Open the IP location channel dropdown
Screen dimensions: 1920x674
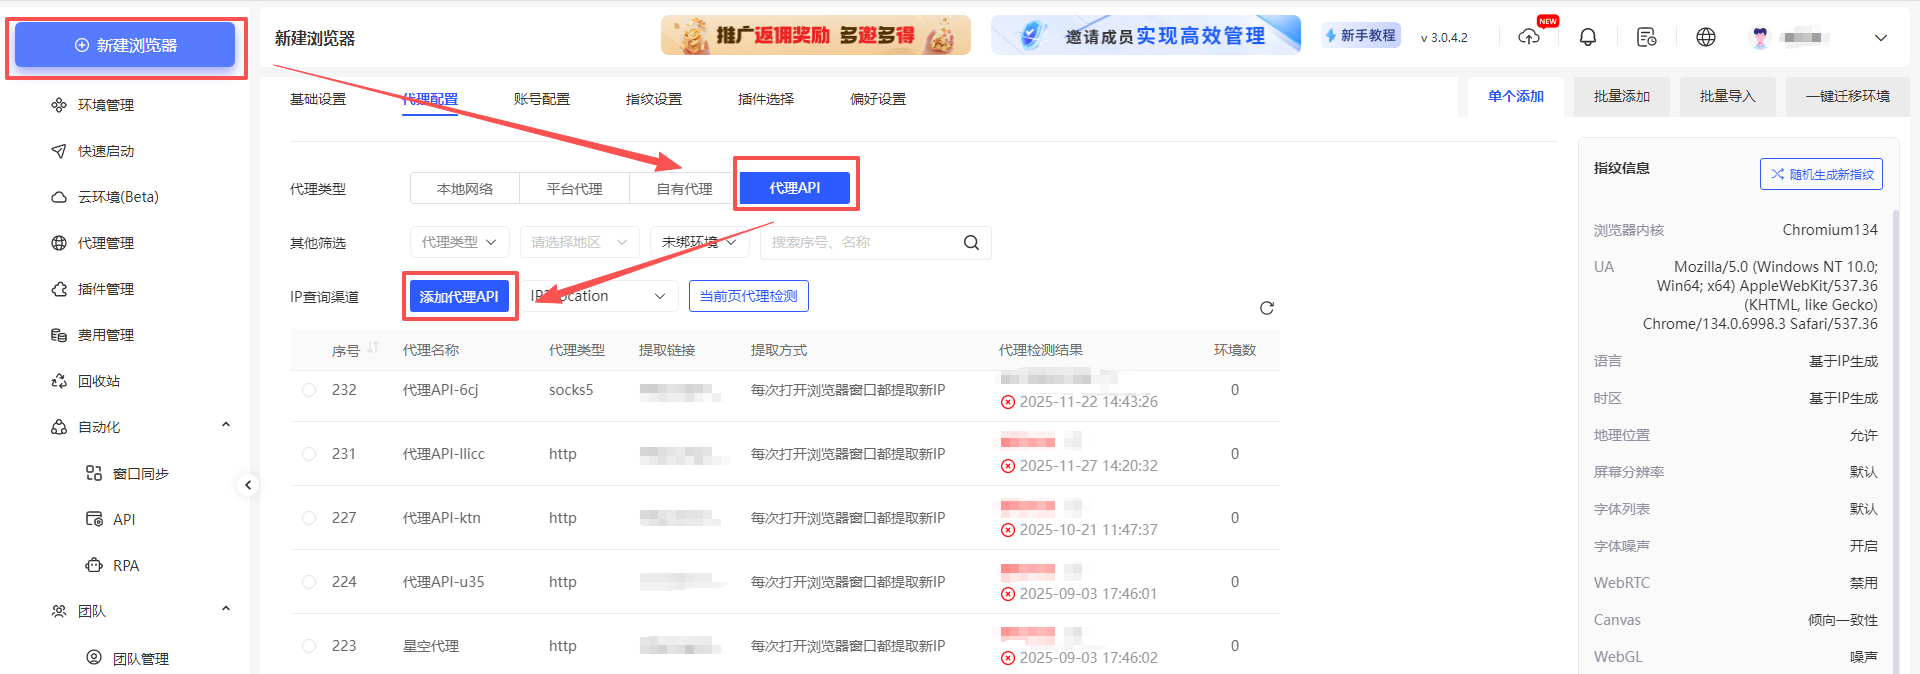(x=600, y=296)
